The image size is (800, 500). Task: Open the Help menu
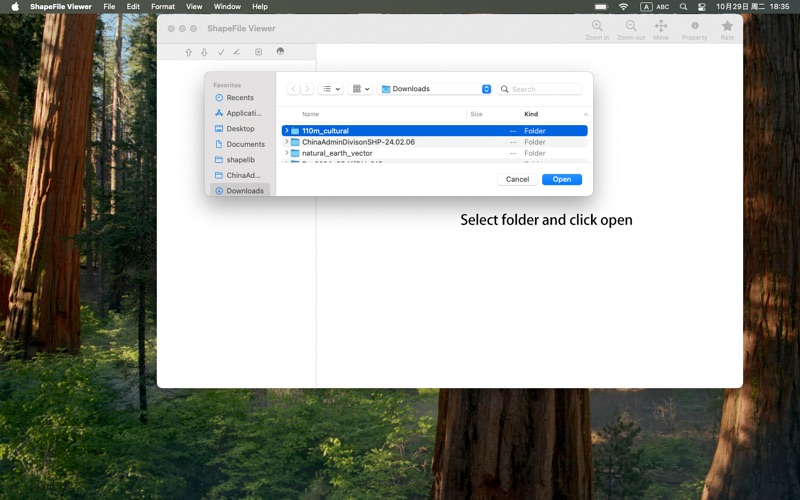point(260,7)
